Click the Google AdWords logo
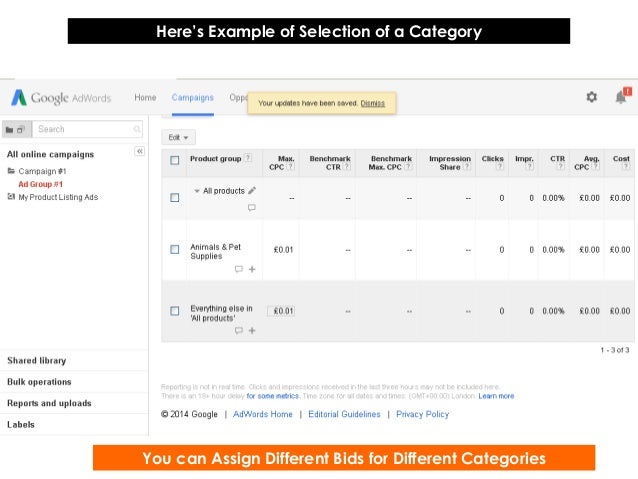The width and height of the screenshot is (638, 479). [61, 98]
